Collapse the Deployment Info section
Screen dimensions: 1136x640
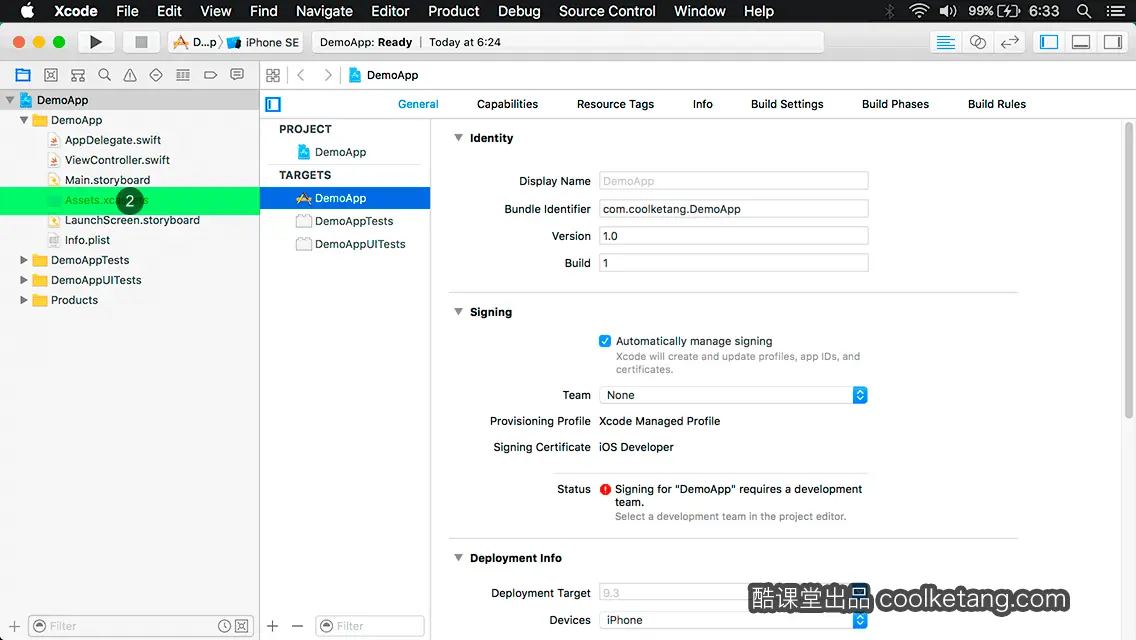click(459, 557)
